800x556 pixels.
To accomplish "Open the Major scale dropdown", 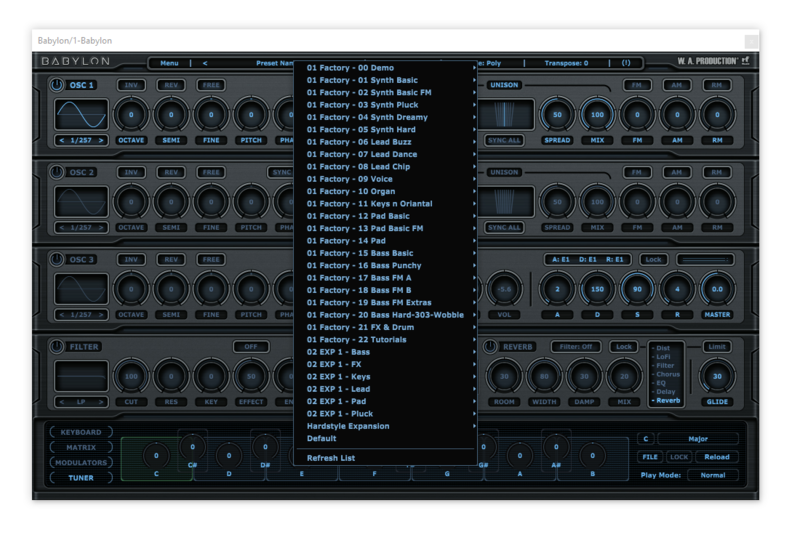I will (x=697, y=438).
